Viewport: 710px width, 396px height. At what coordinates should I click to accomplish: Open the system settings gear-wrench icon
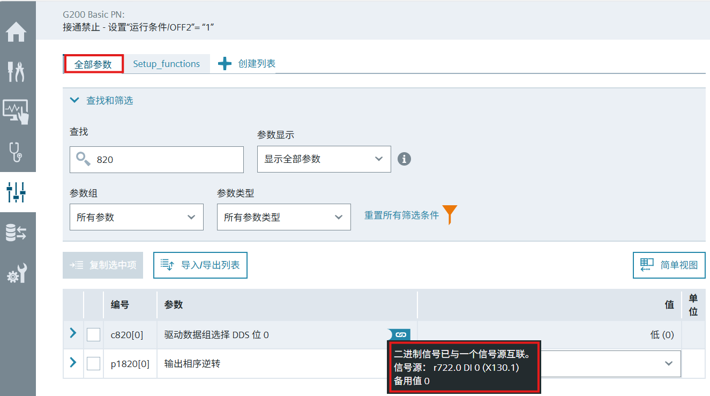[17, 273]
